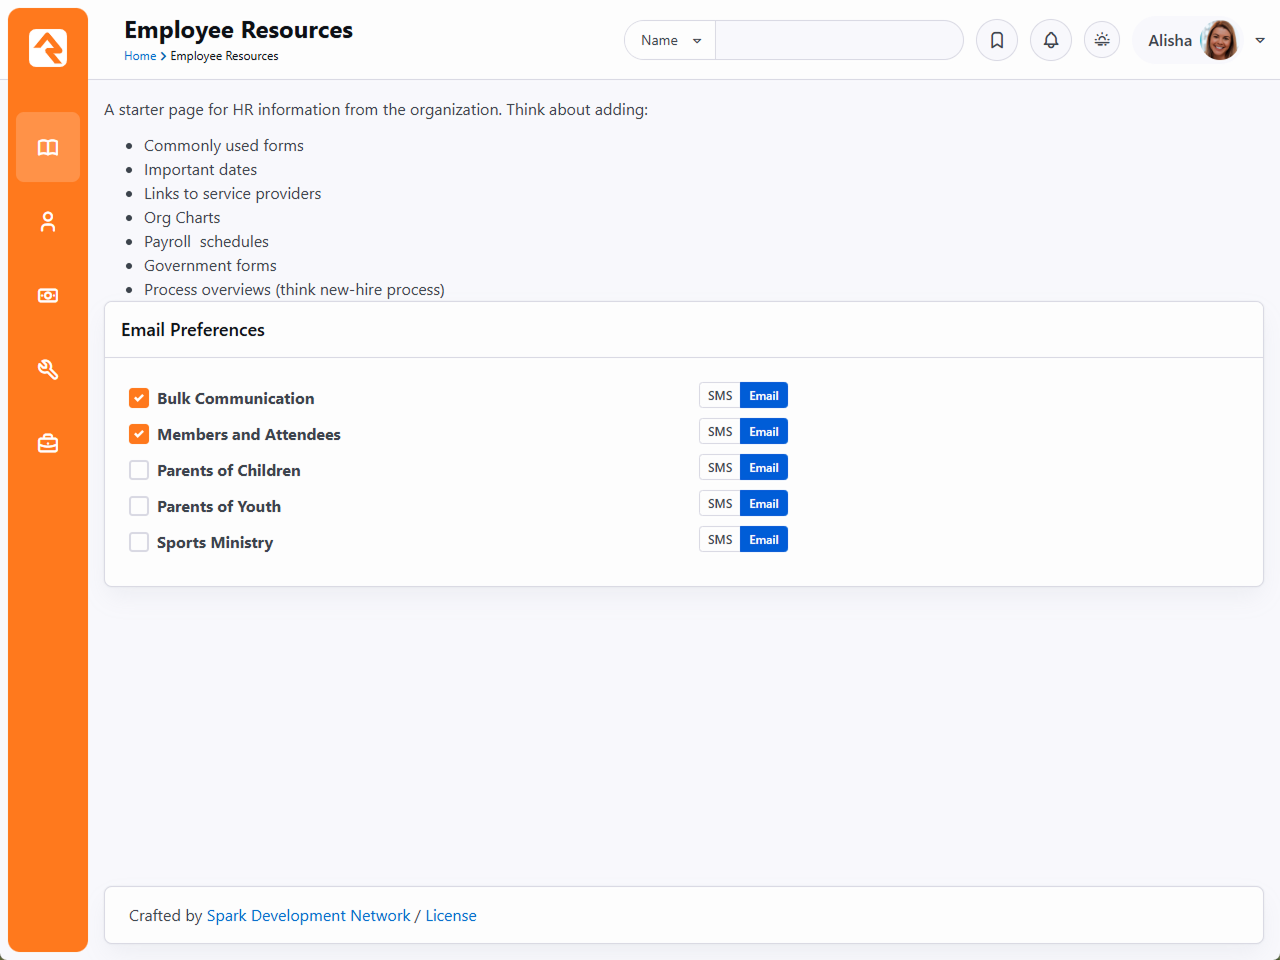Open notifications bell icon
1280x960 pixels.
pyautogui.click(x=1051, y=41)
